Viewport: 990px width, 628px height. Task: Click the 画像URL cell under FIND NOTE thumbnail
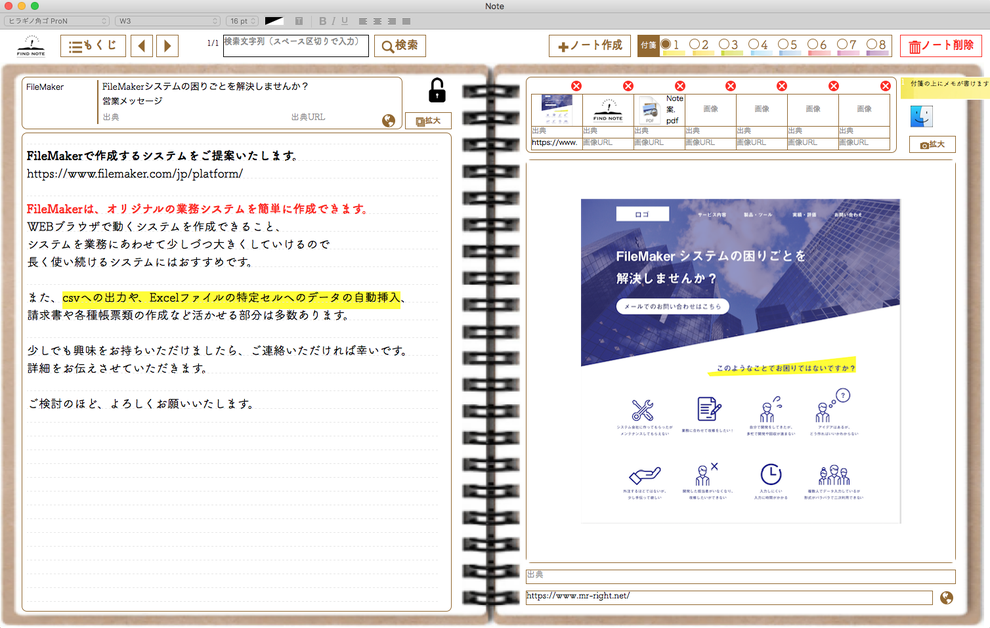(607, 143)
